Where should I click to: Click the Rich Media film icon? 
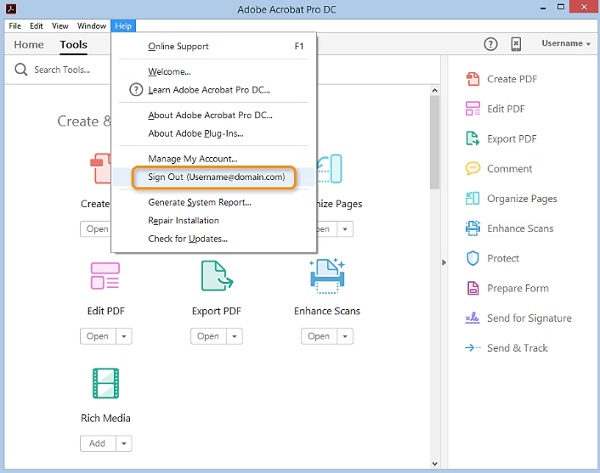[106, 383]
